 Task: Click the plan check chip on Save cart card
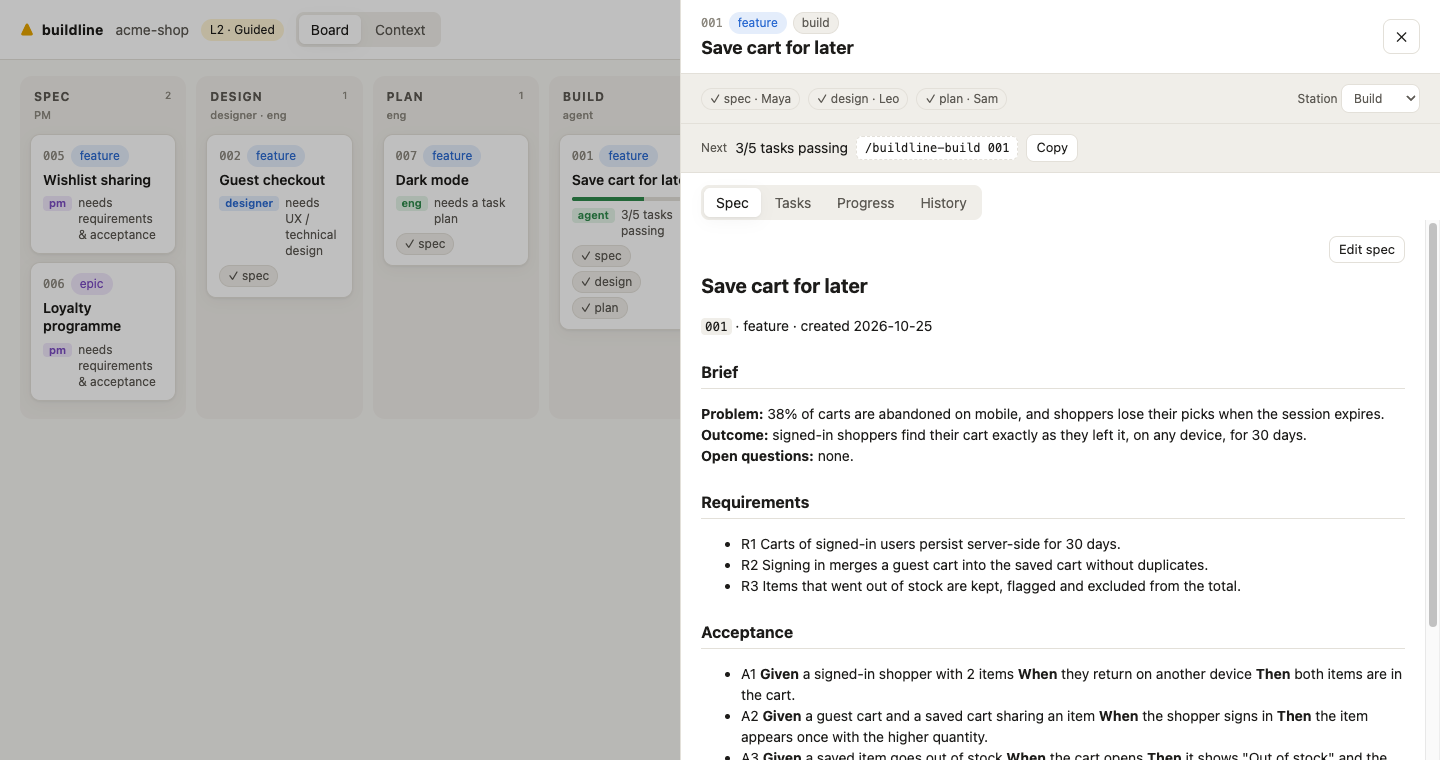tap(600, 308)
